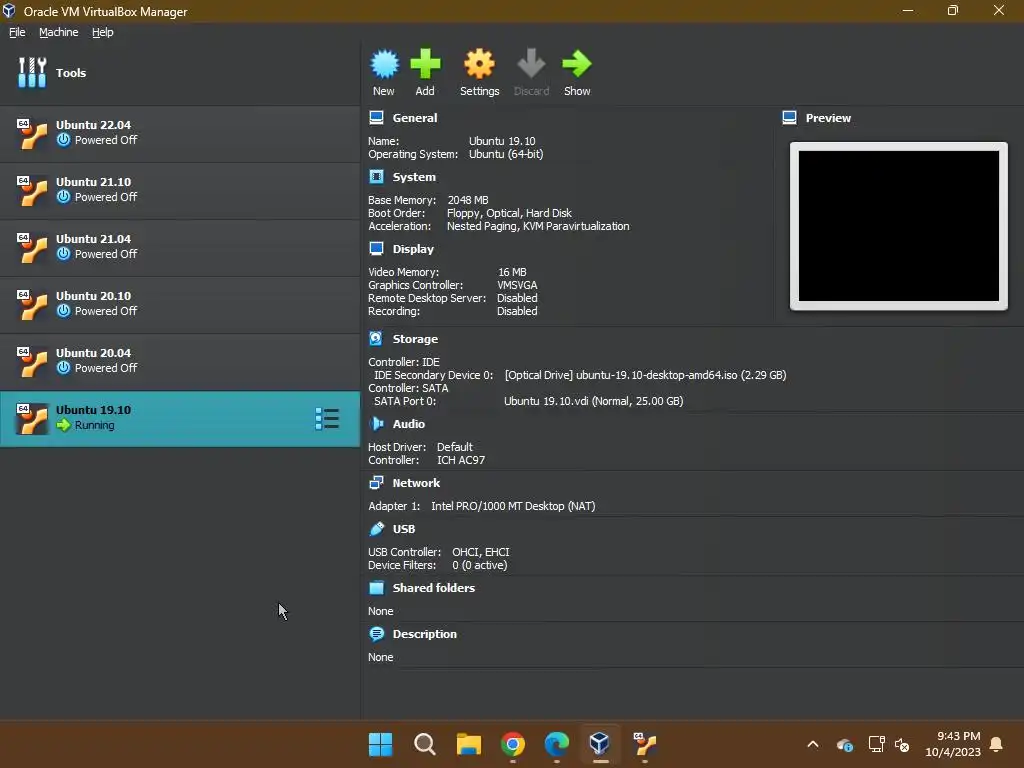Image resolution: width=1024 pixels, height=768 pixels.
Task: Click the VMSVGA graphics controller value
Action: pos(517,285)
